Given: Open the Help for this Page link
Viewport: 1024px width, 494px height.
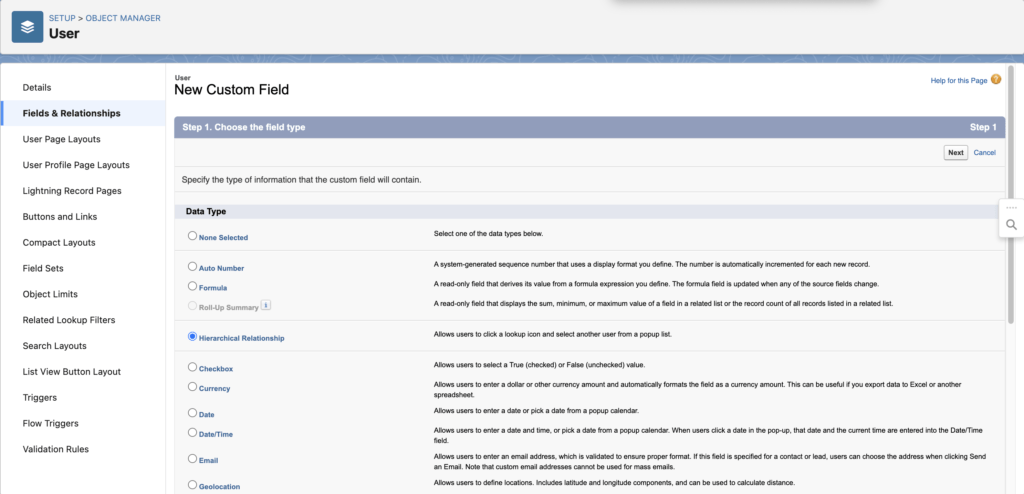Looking at the screenshot, I should click(958, 80).
